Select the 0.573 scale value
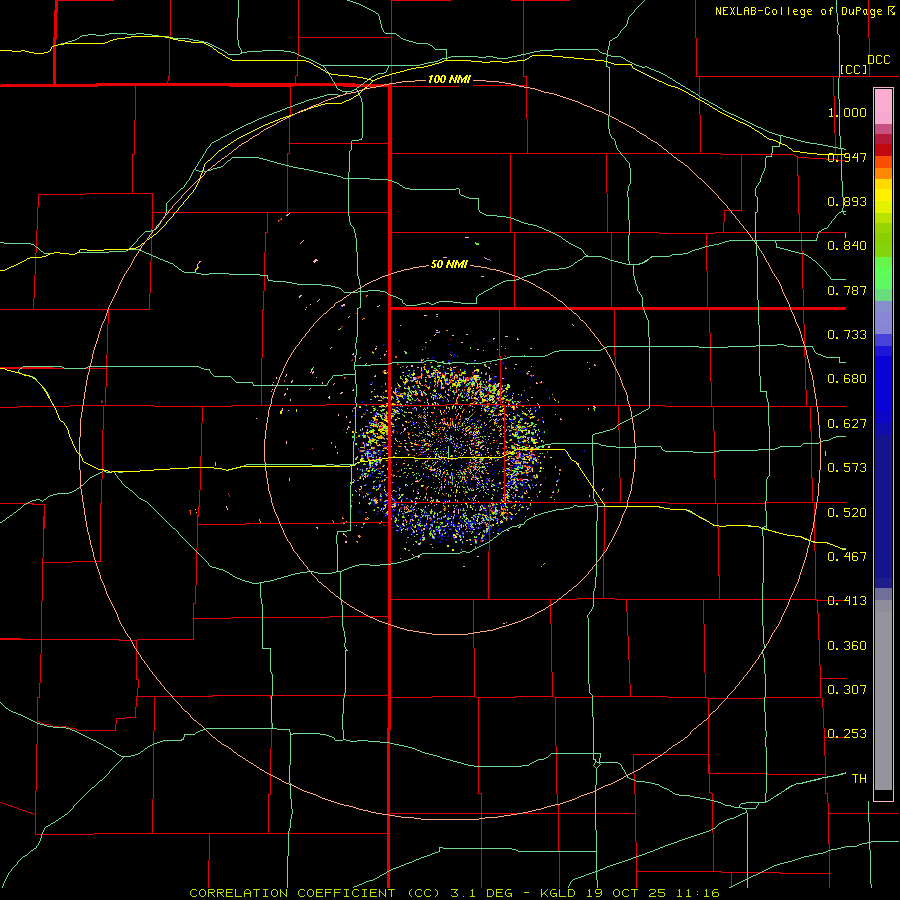This screenshot has width=900, height=900. pyautogui.click(x=847, y=468)
